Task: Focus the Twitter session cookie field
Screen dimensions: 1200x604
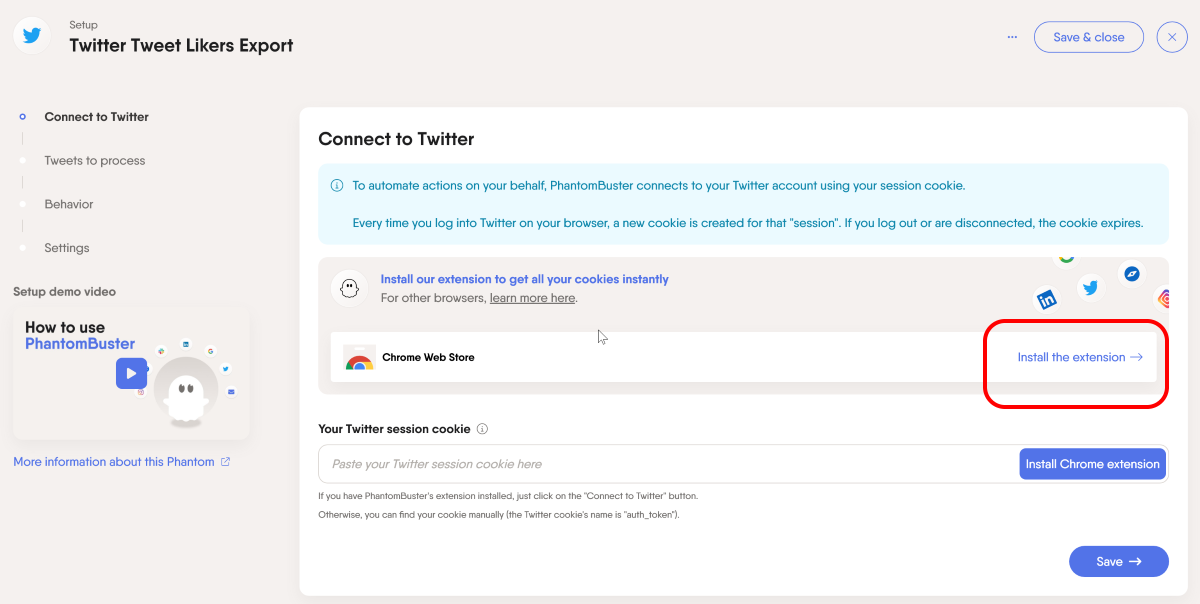Action: [x=669, y=464]
